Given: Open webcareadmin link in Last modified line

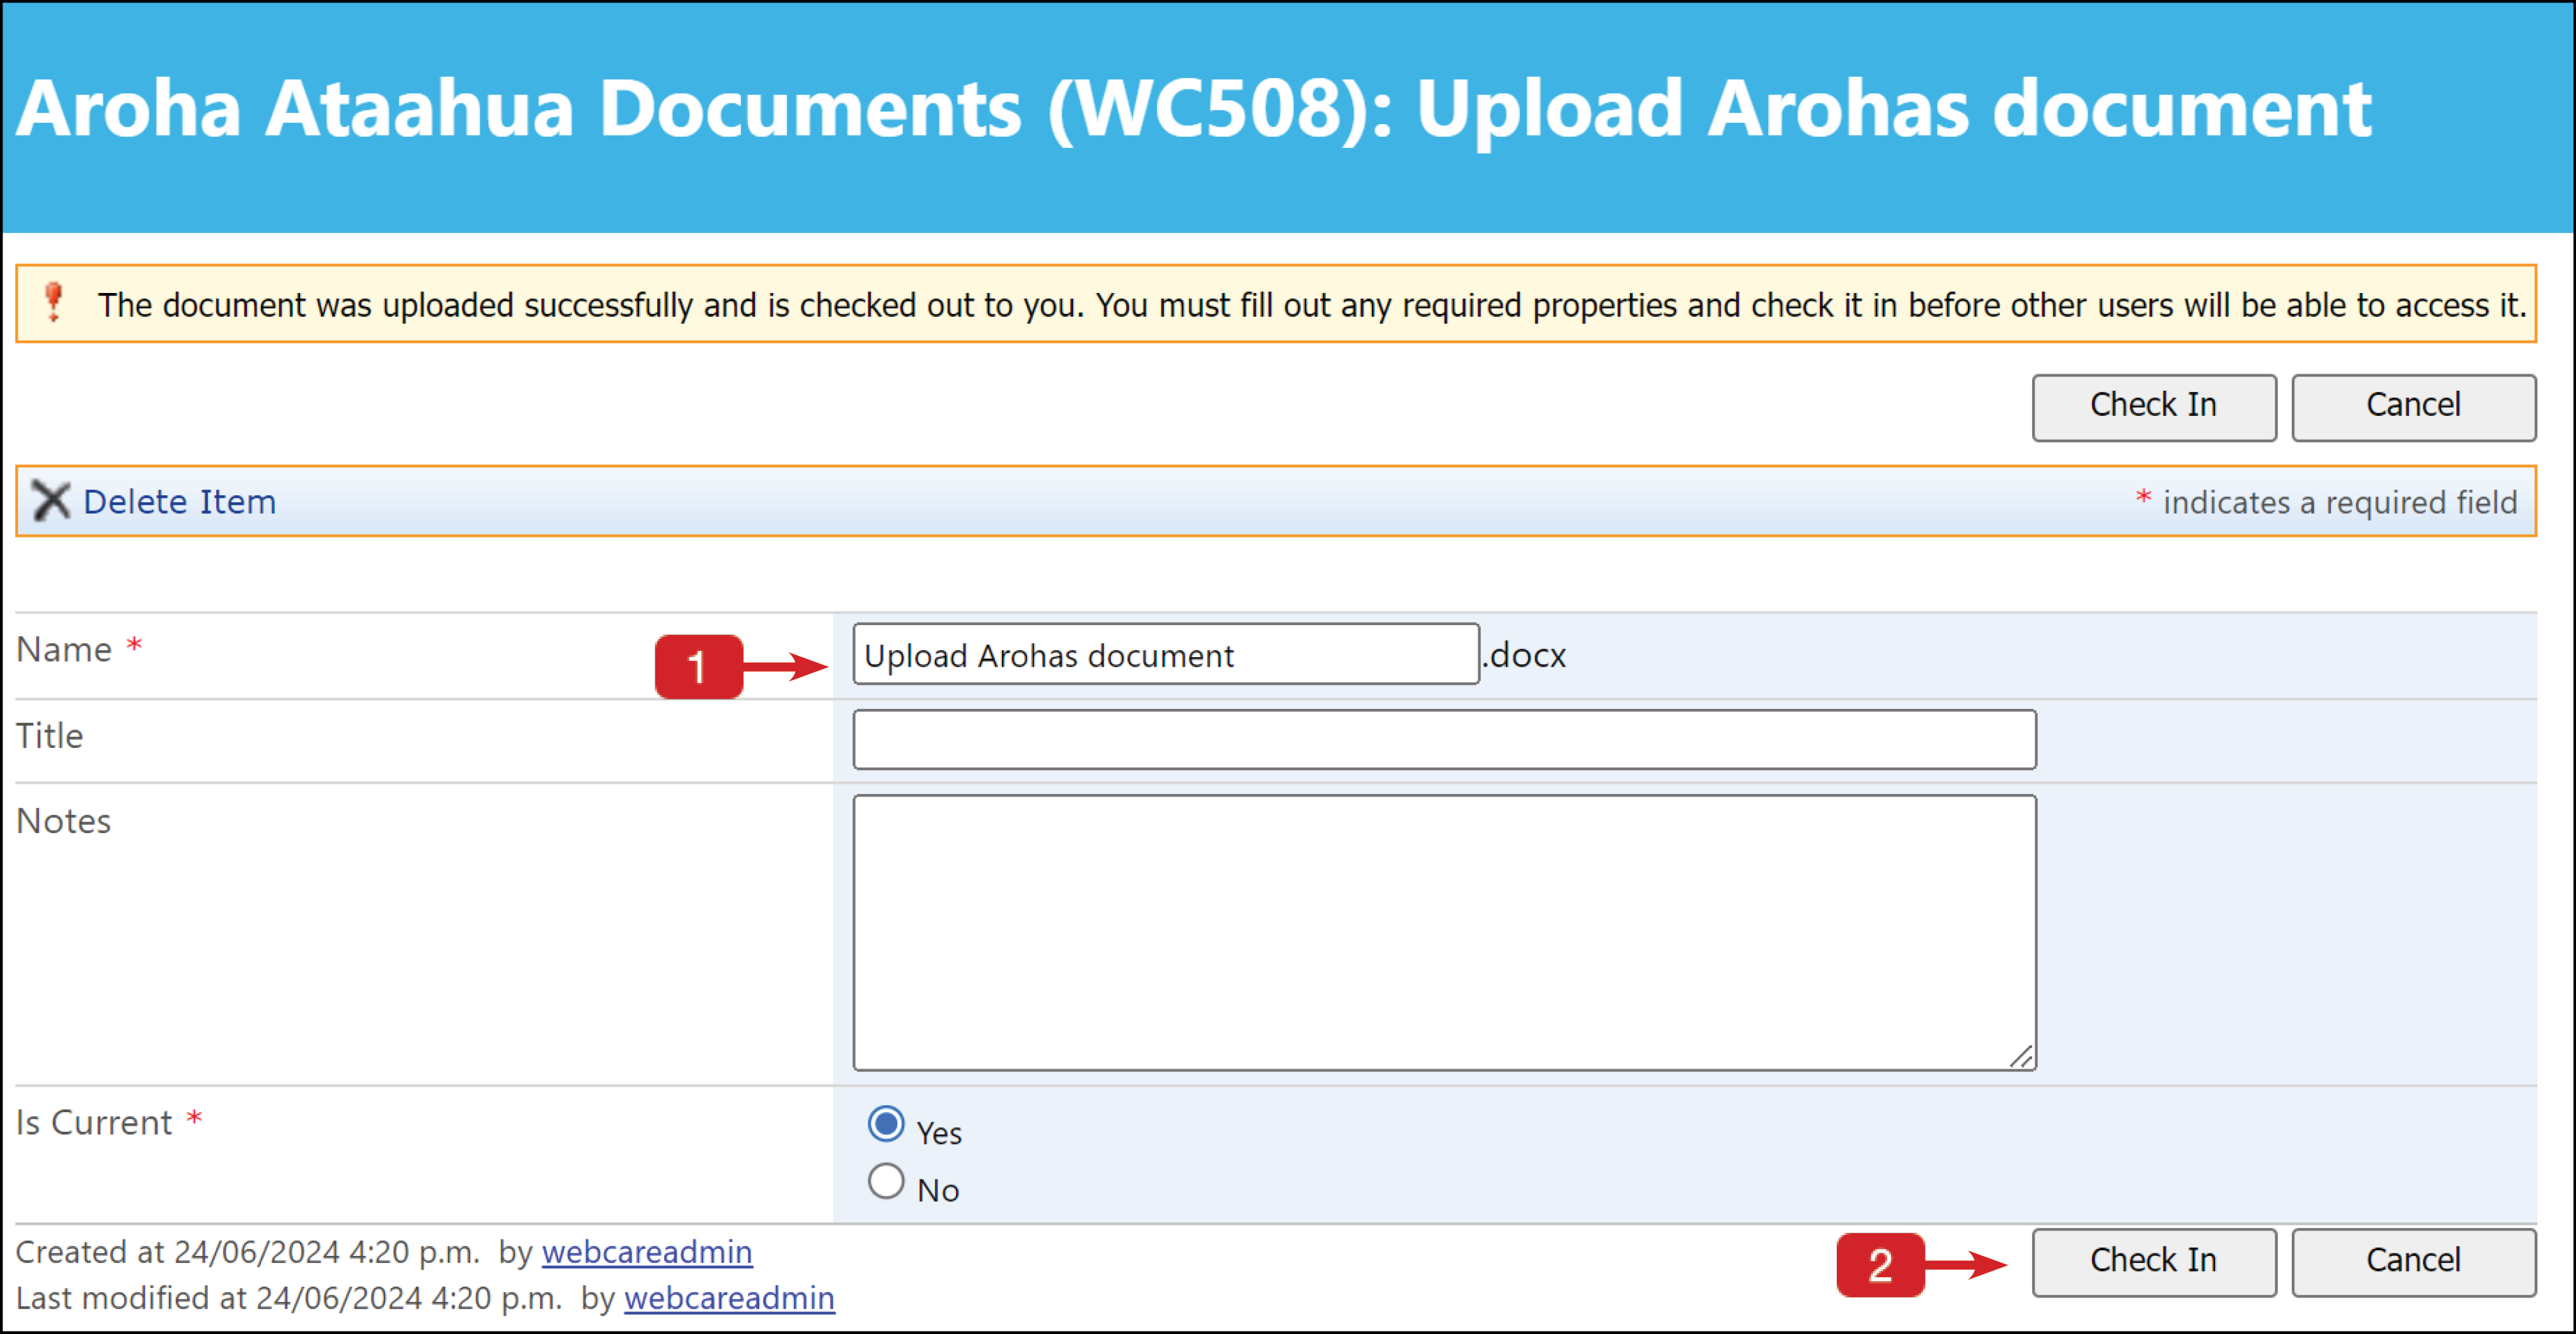Looking at the screenshot, I should pos(729,1298).
